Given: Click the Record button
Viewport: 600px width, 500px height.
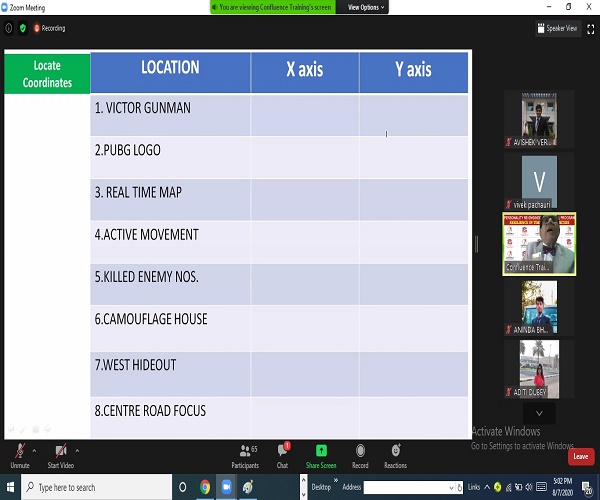Looking at the screenshot, I should coord(360,456).
